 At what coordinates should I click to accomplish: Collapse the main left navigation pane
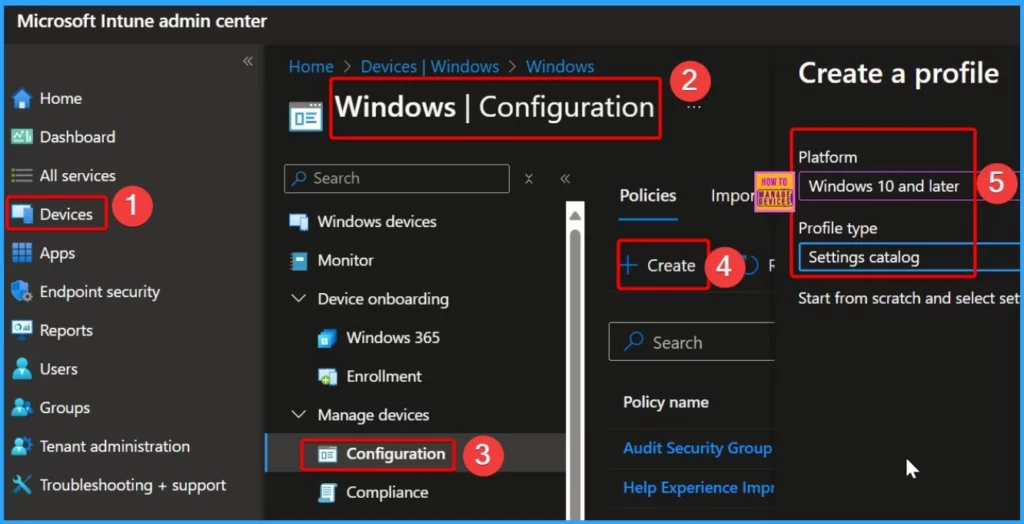point(248,61)
